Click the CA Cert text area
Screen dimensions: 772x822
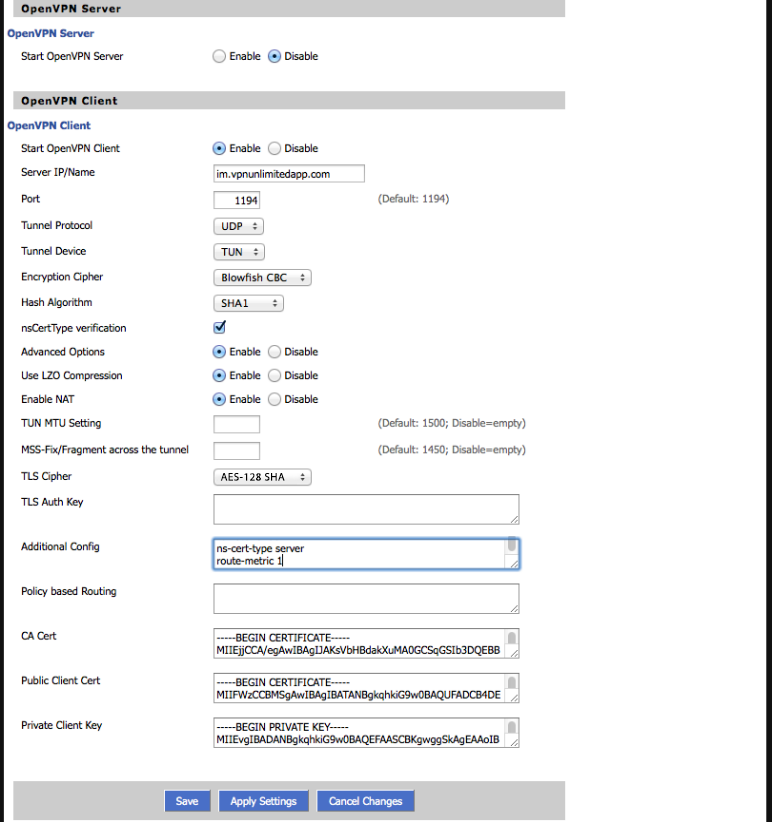point(366,643)
